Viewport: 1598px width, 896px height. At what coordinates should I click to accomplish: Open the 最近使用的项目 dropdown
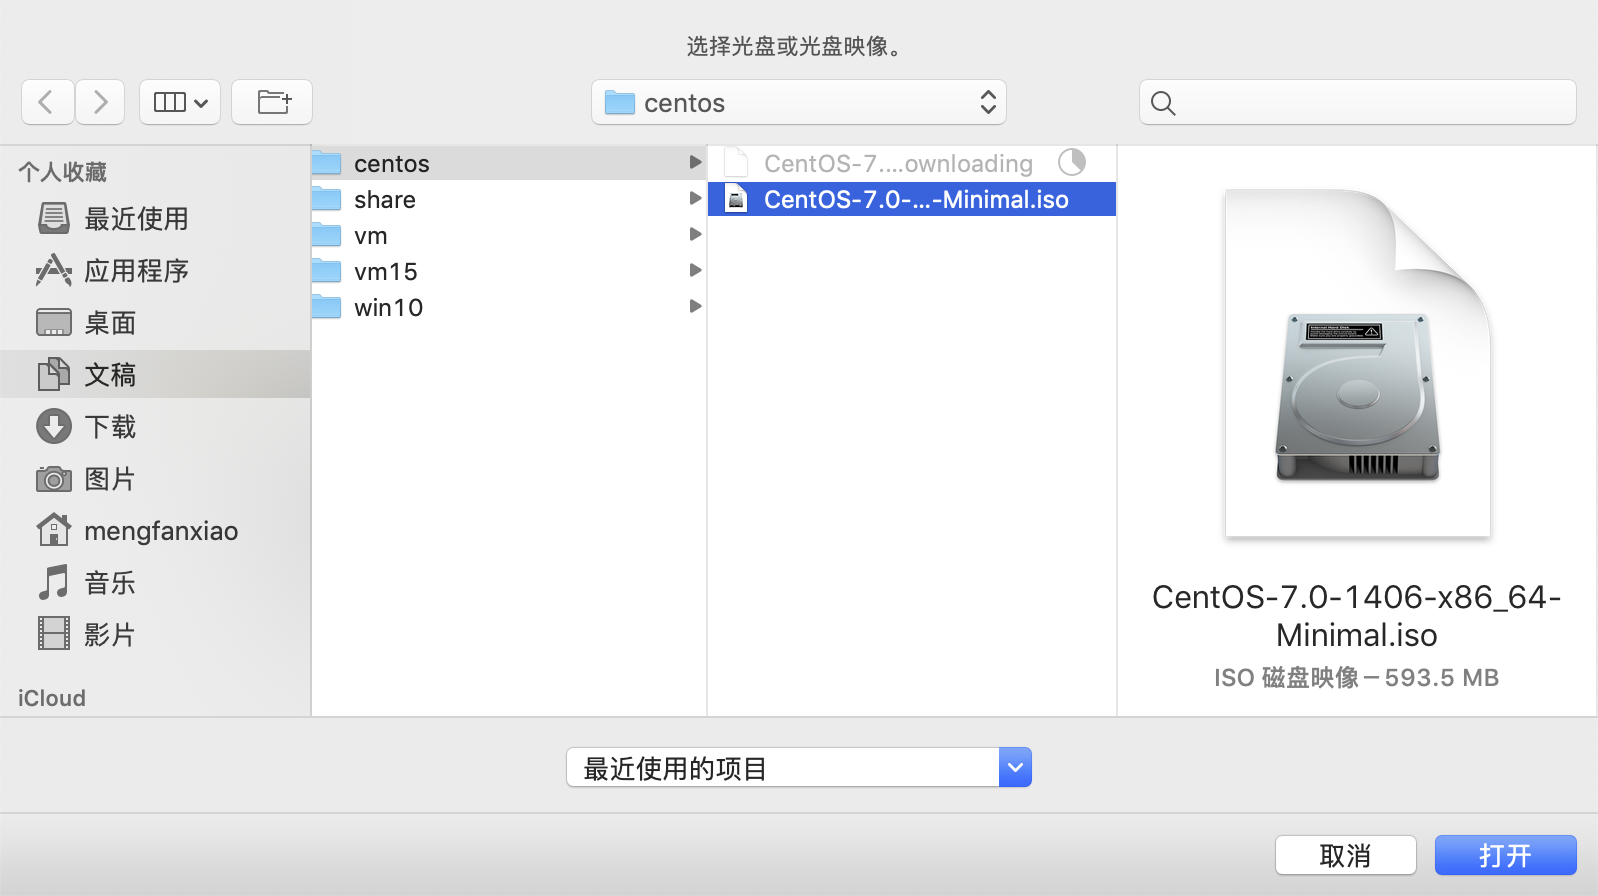[x=798, y=768]
